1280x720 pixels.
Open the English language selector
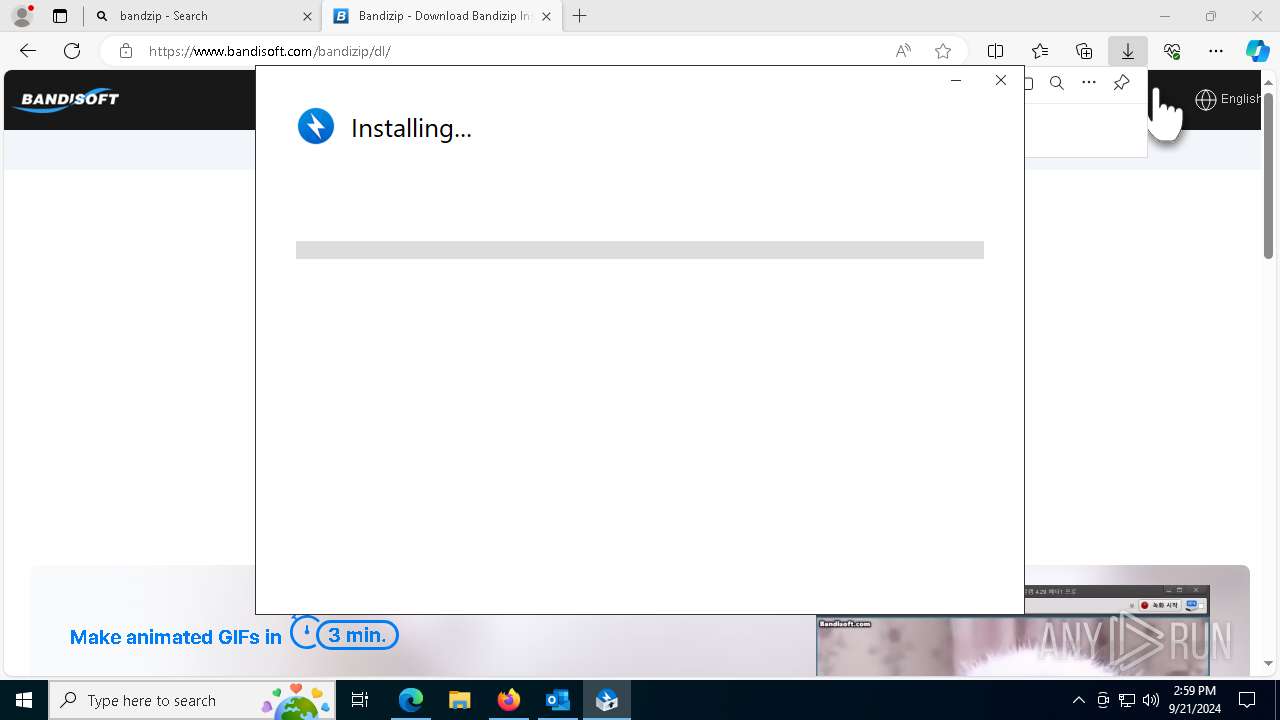pos(1228,99)
